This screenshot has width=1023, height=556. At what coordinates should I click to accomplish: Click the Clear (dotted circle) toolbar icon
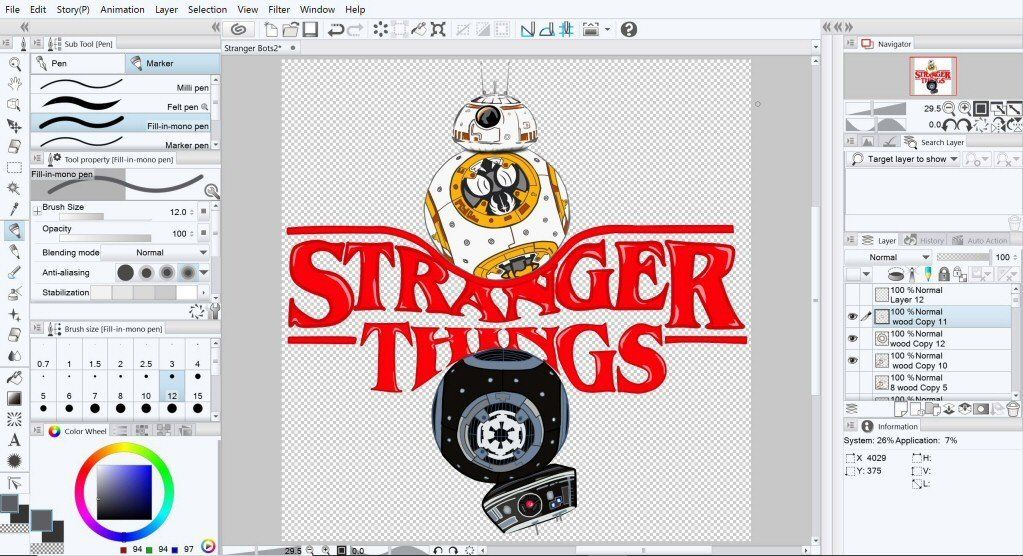[380, 29]
